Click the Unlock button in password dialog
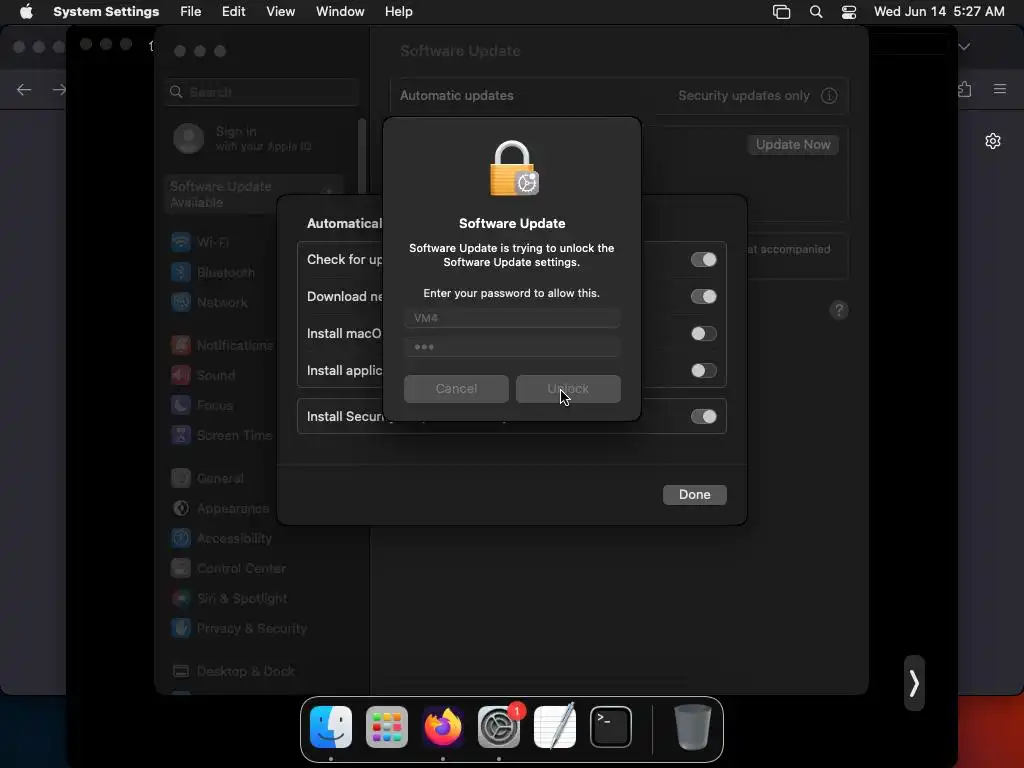The height and width of the screenshot is (768, 1024). coord(568,389)
